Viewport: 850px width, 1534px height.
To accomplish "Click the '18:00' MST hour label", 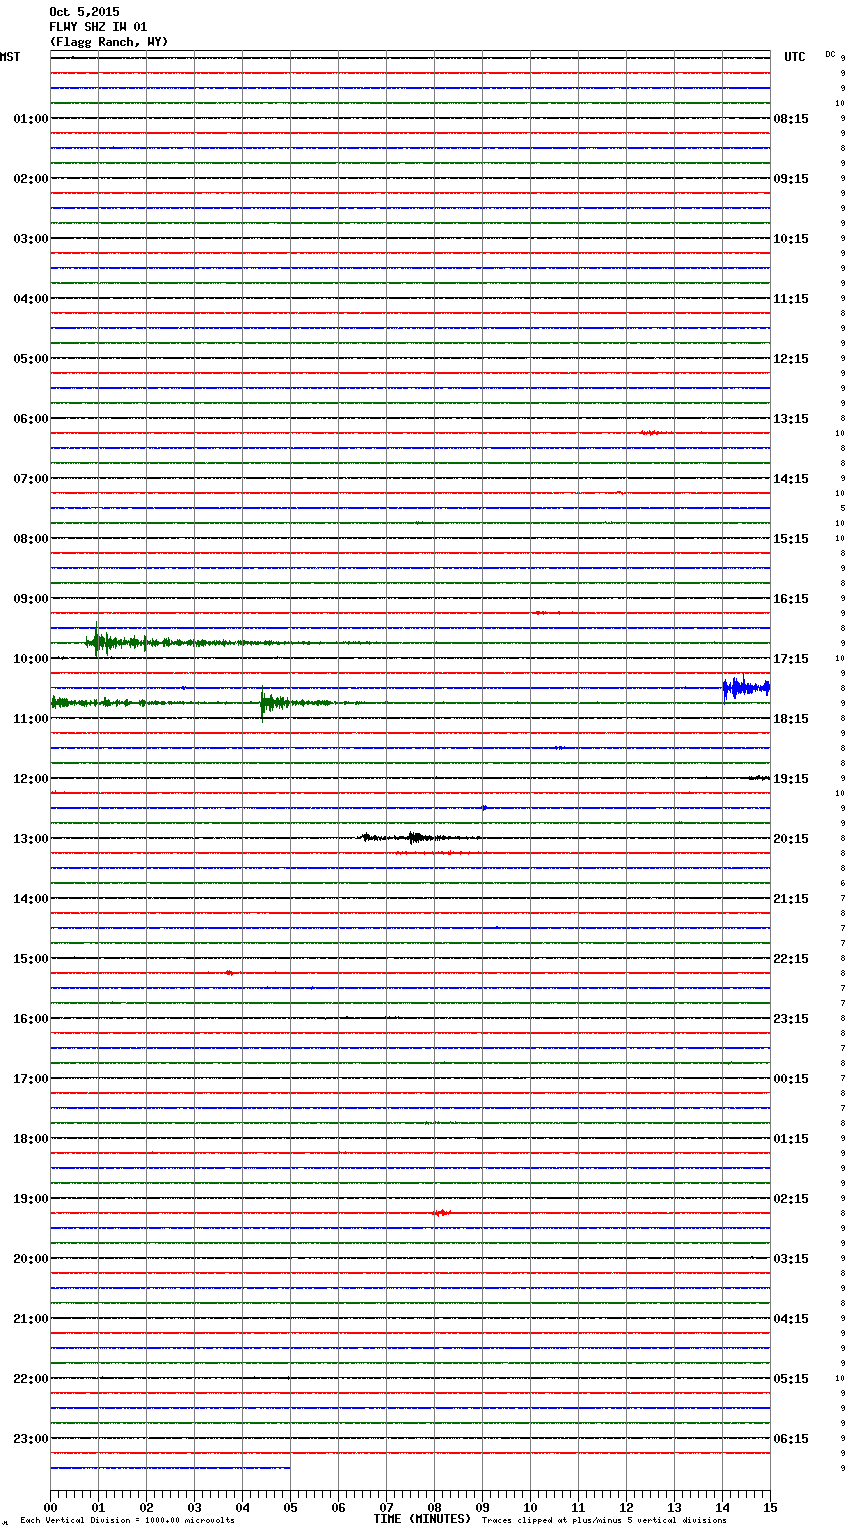I will (x=31, y=1139).
